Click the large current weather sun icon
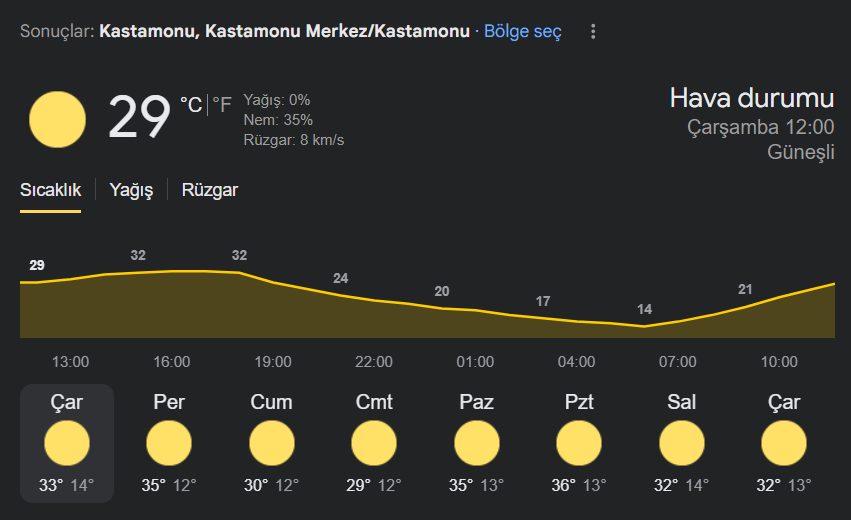Screen dimensions: 851x520 57,119
